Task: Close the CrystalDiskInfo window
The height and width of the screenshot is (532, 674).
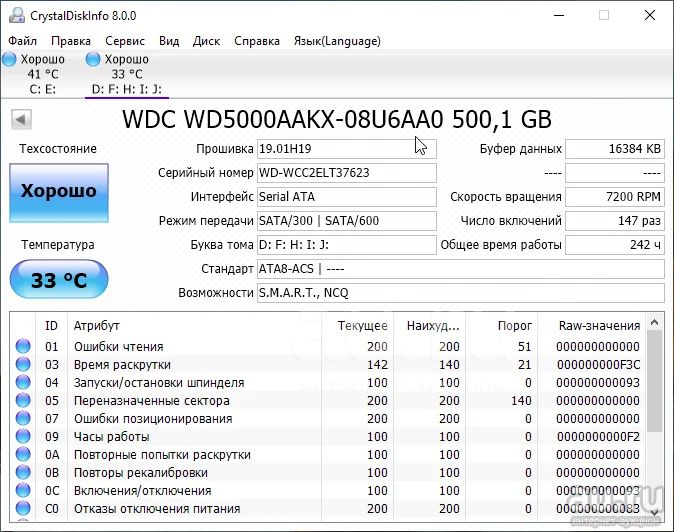Action: pos(650,15)
